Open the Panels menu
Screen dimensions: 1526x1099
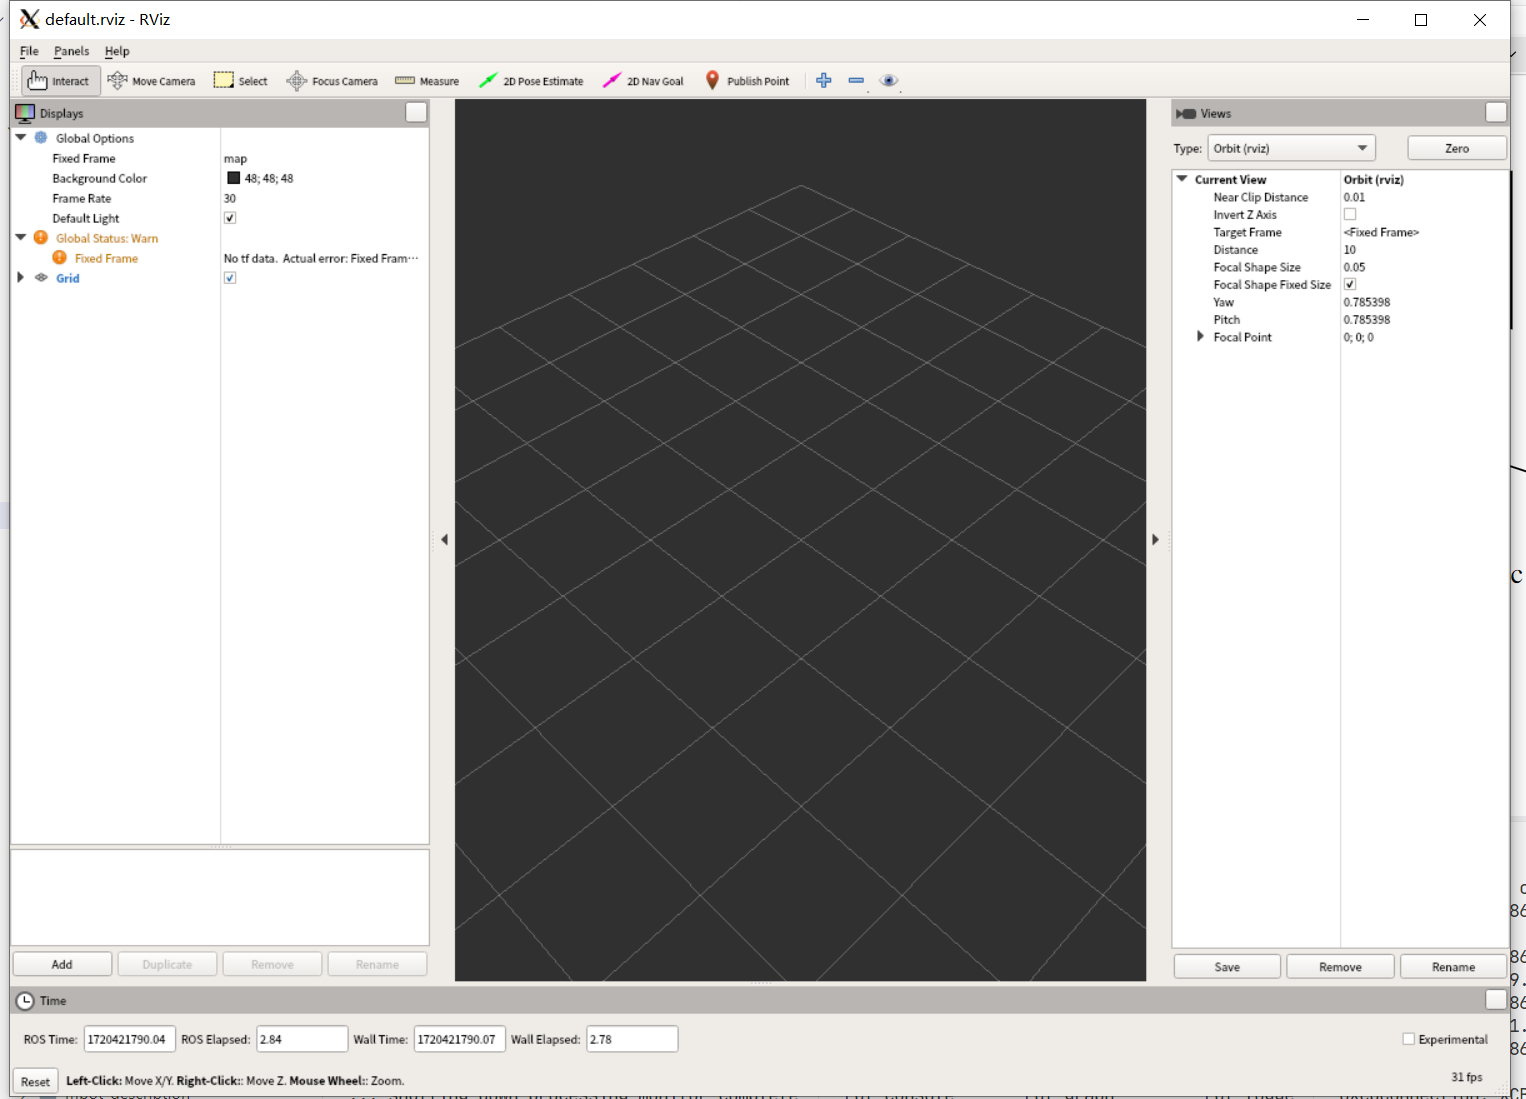pos(71,51)
